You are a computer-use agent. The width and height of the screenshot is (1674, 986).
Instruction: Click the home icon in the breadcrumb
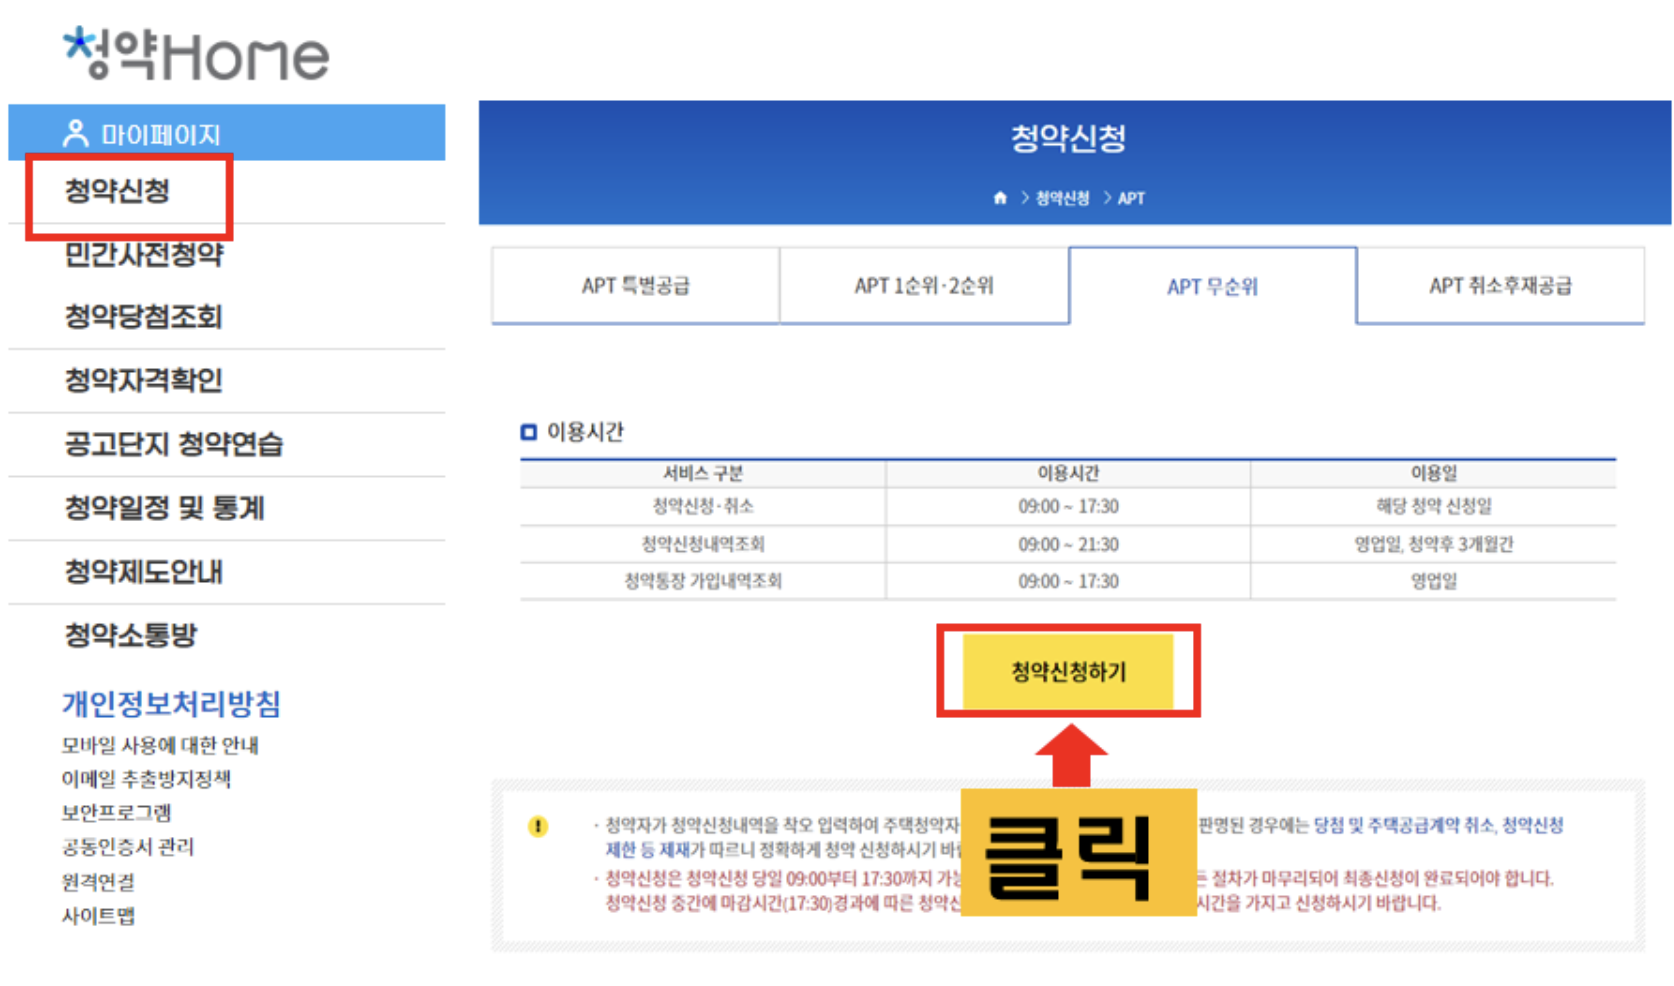tap(999, 198)
